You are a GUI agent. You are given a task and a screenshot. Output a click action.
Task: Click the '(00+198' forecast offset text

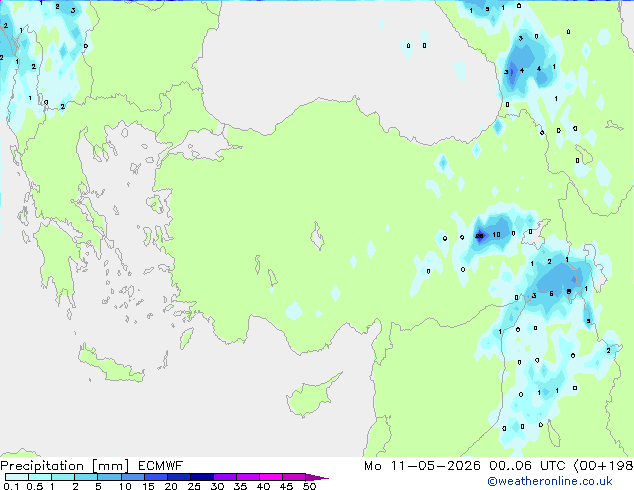point(603,466)
